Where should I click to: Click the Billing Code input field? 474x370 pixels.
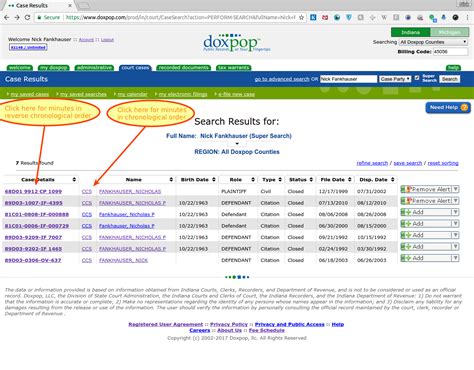coord(450,52)
